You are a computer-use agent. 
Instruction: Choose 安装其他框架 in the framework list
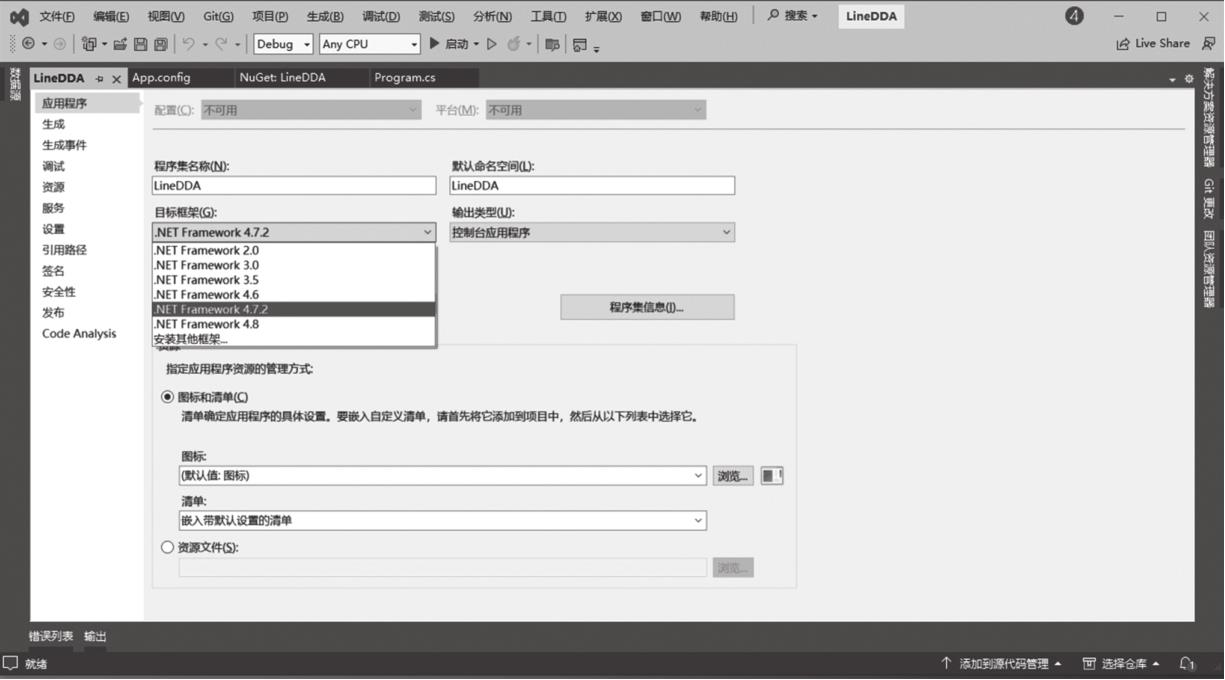pyautogui.click(x=294, y=339)
